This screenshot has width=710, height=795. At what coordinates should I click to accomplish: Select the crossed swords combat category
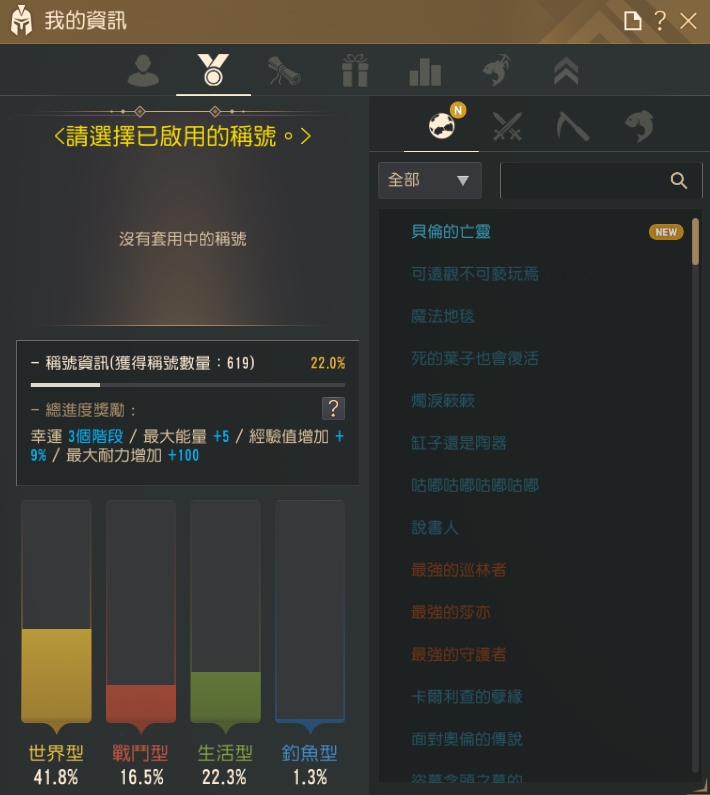point(507,126)
